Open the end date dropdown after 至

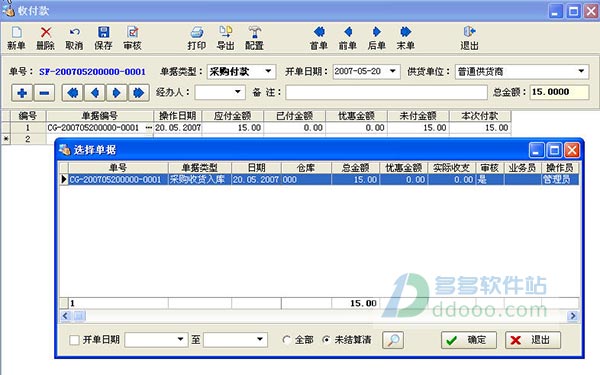(x=259, y=339)
